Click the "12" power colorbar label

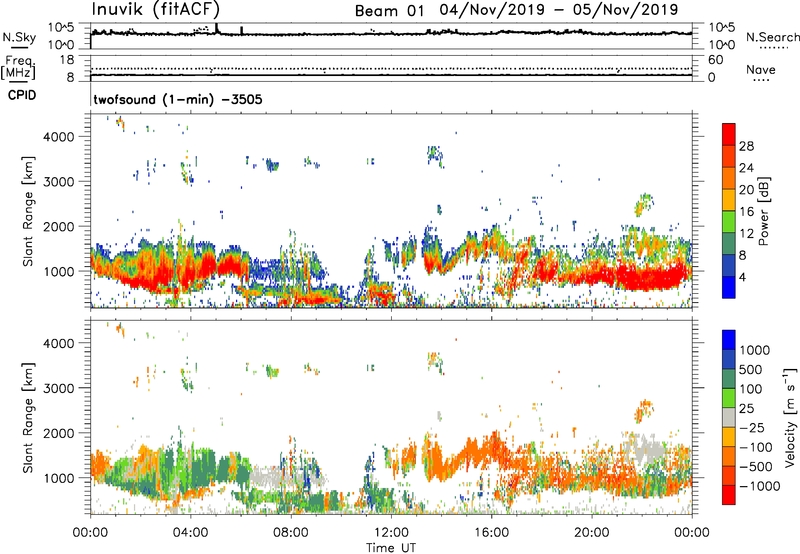(x=746, y=234)
